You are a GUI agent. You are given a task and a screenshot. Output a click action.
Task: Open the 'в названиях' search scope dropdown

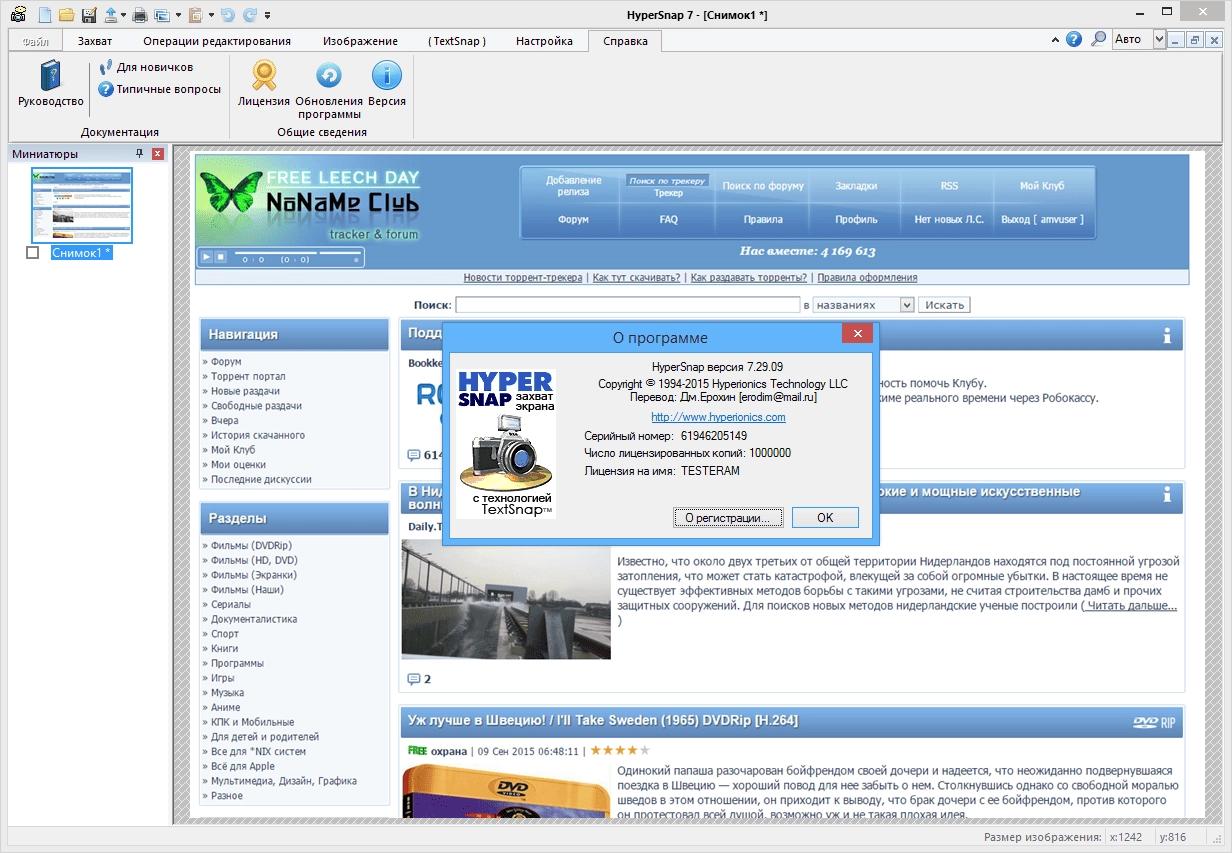906,305
